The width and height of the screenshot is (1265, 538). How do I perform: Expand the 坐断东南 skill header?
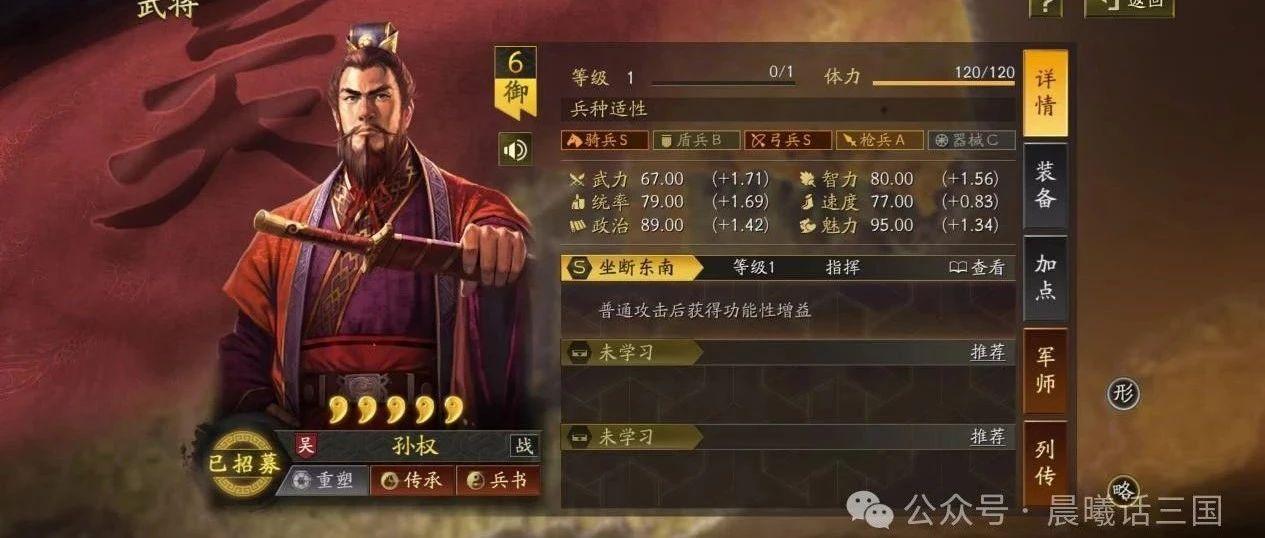[788, 267]
